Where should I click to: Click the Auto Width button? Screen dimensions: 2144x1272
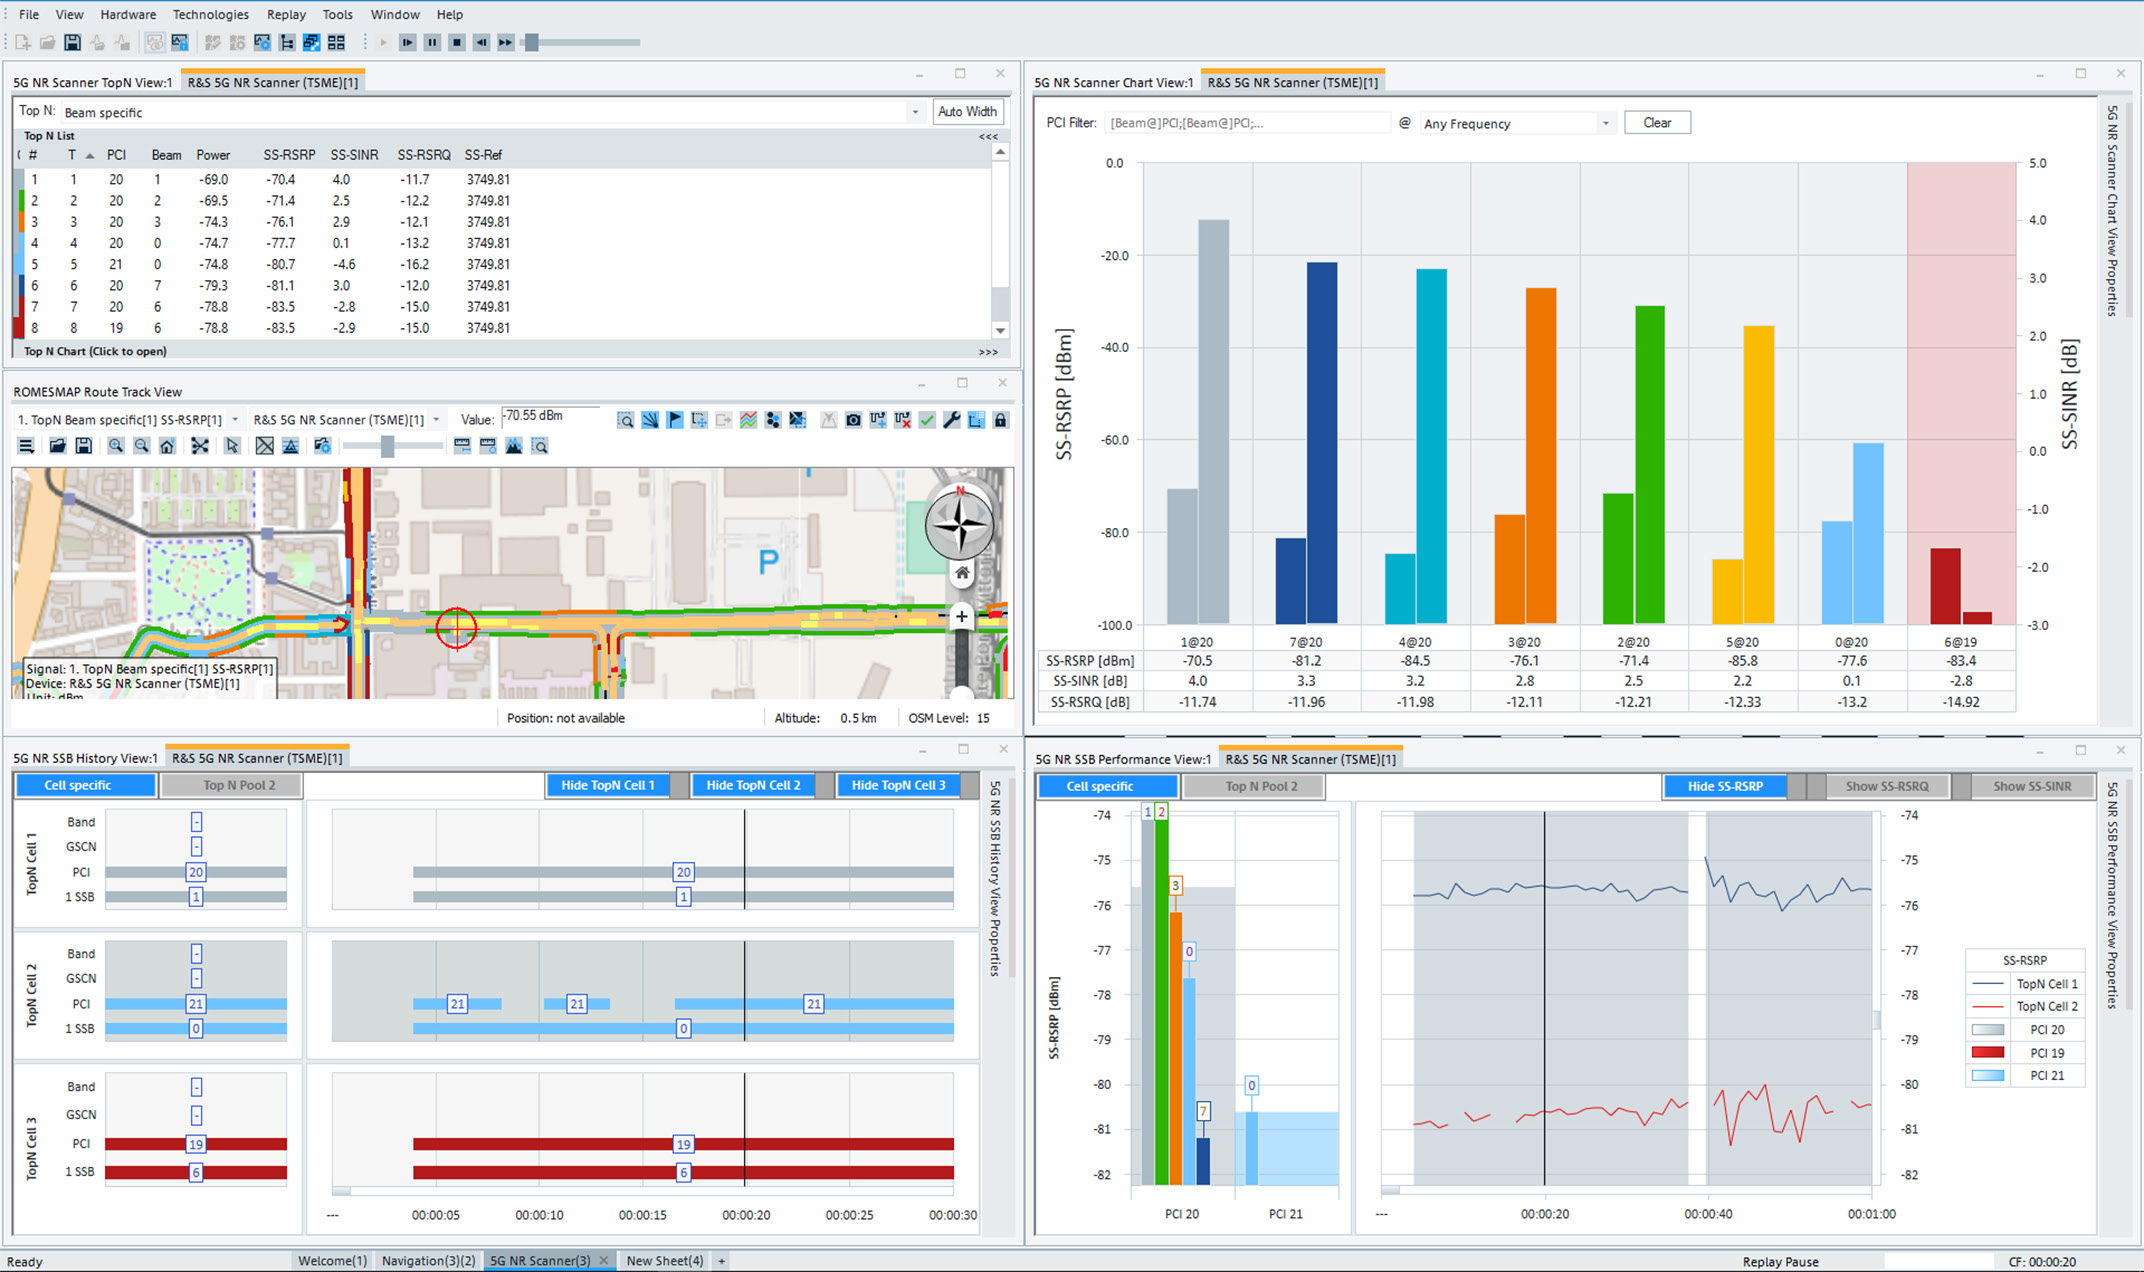coord(966,112)
